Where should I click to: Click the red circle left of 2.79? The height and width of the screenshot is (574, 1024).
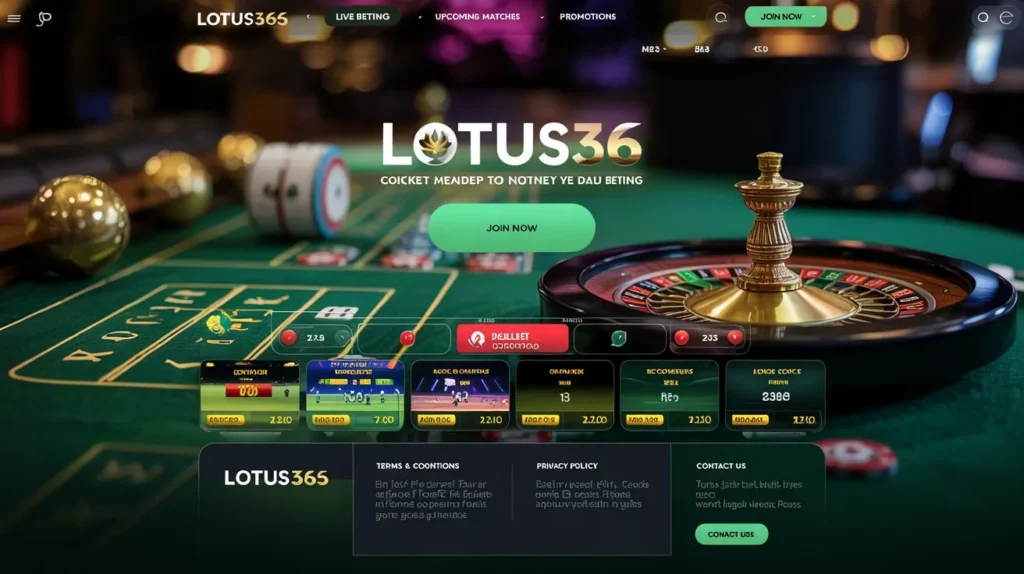point(289,337)
